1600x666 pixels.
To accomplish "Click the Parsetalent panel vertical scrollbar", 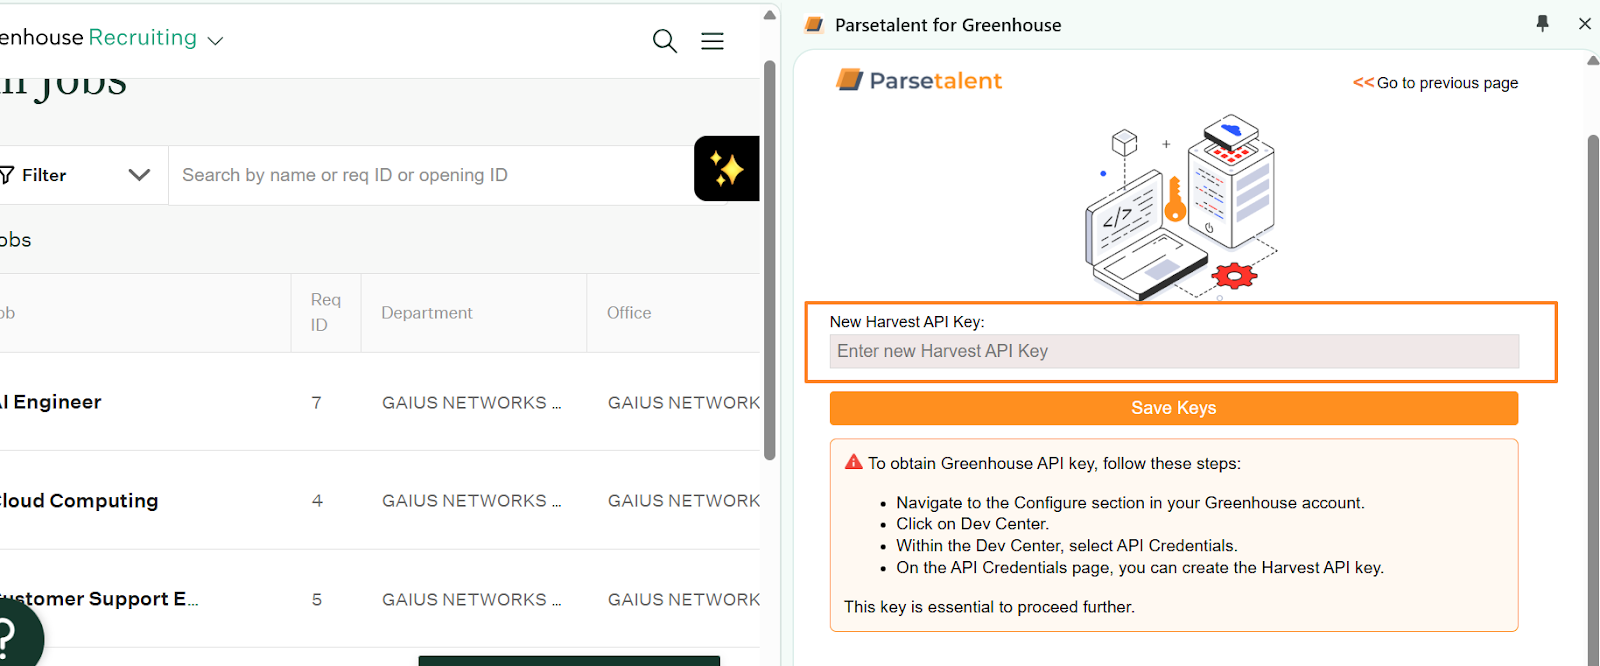I will pos(1593,400).
